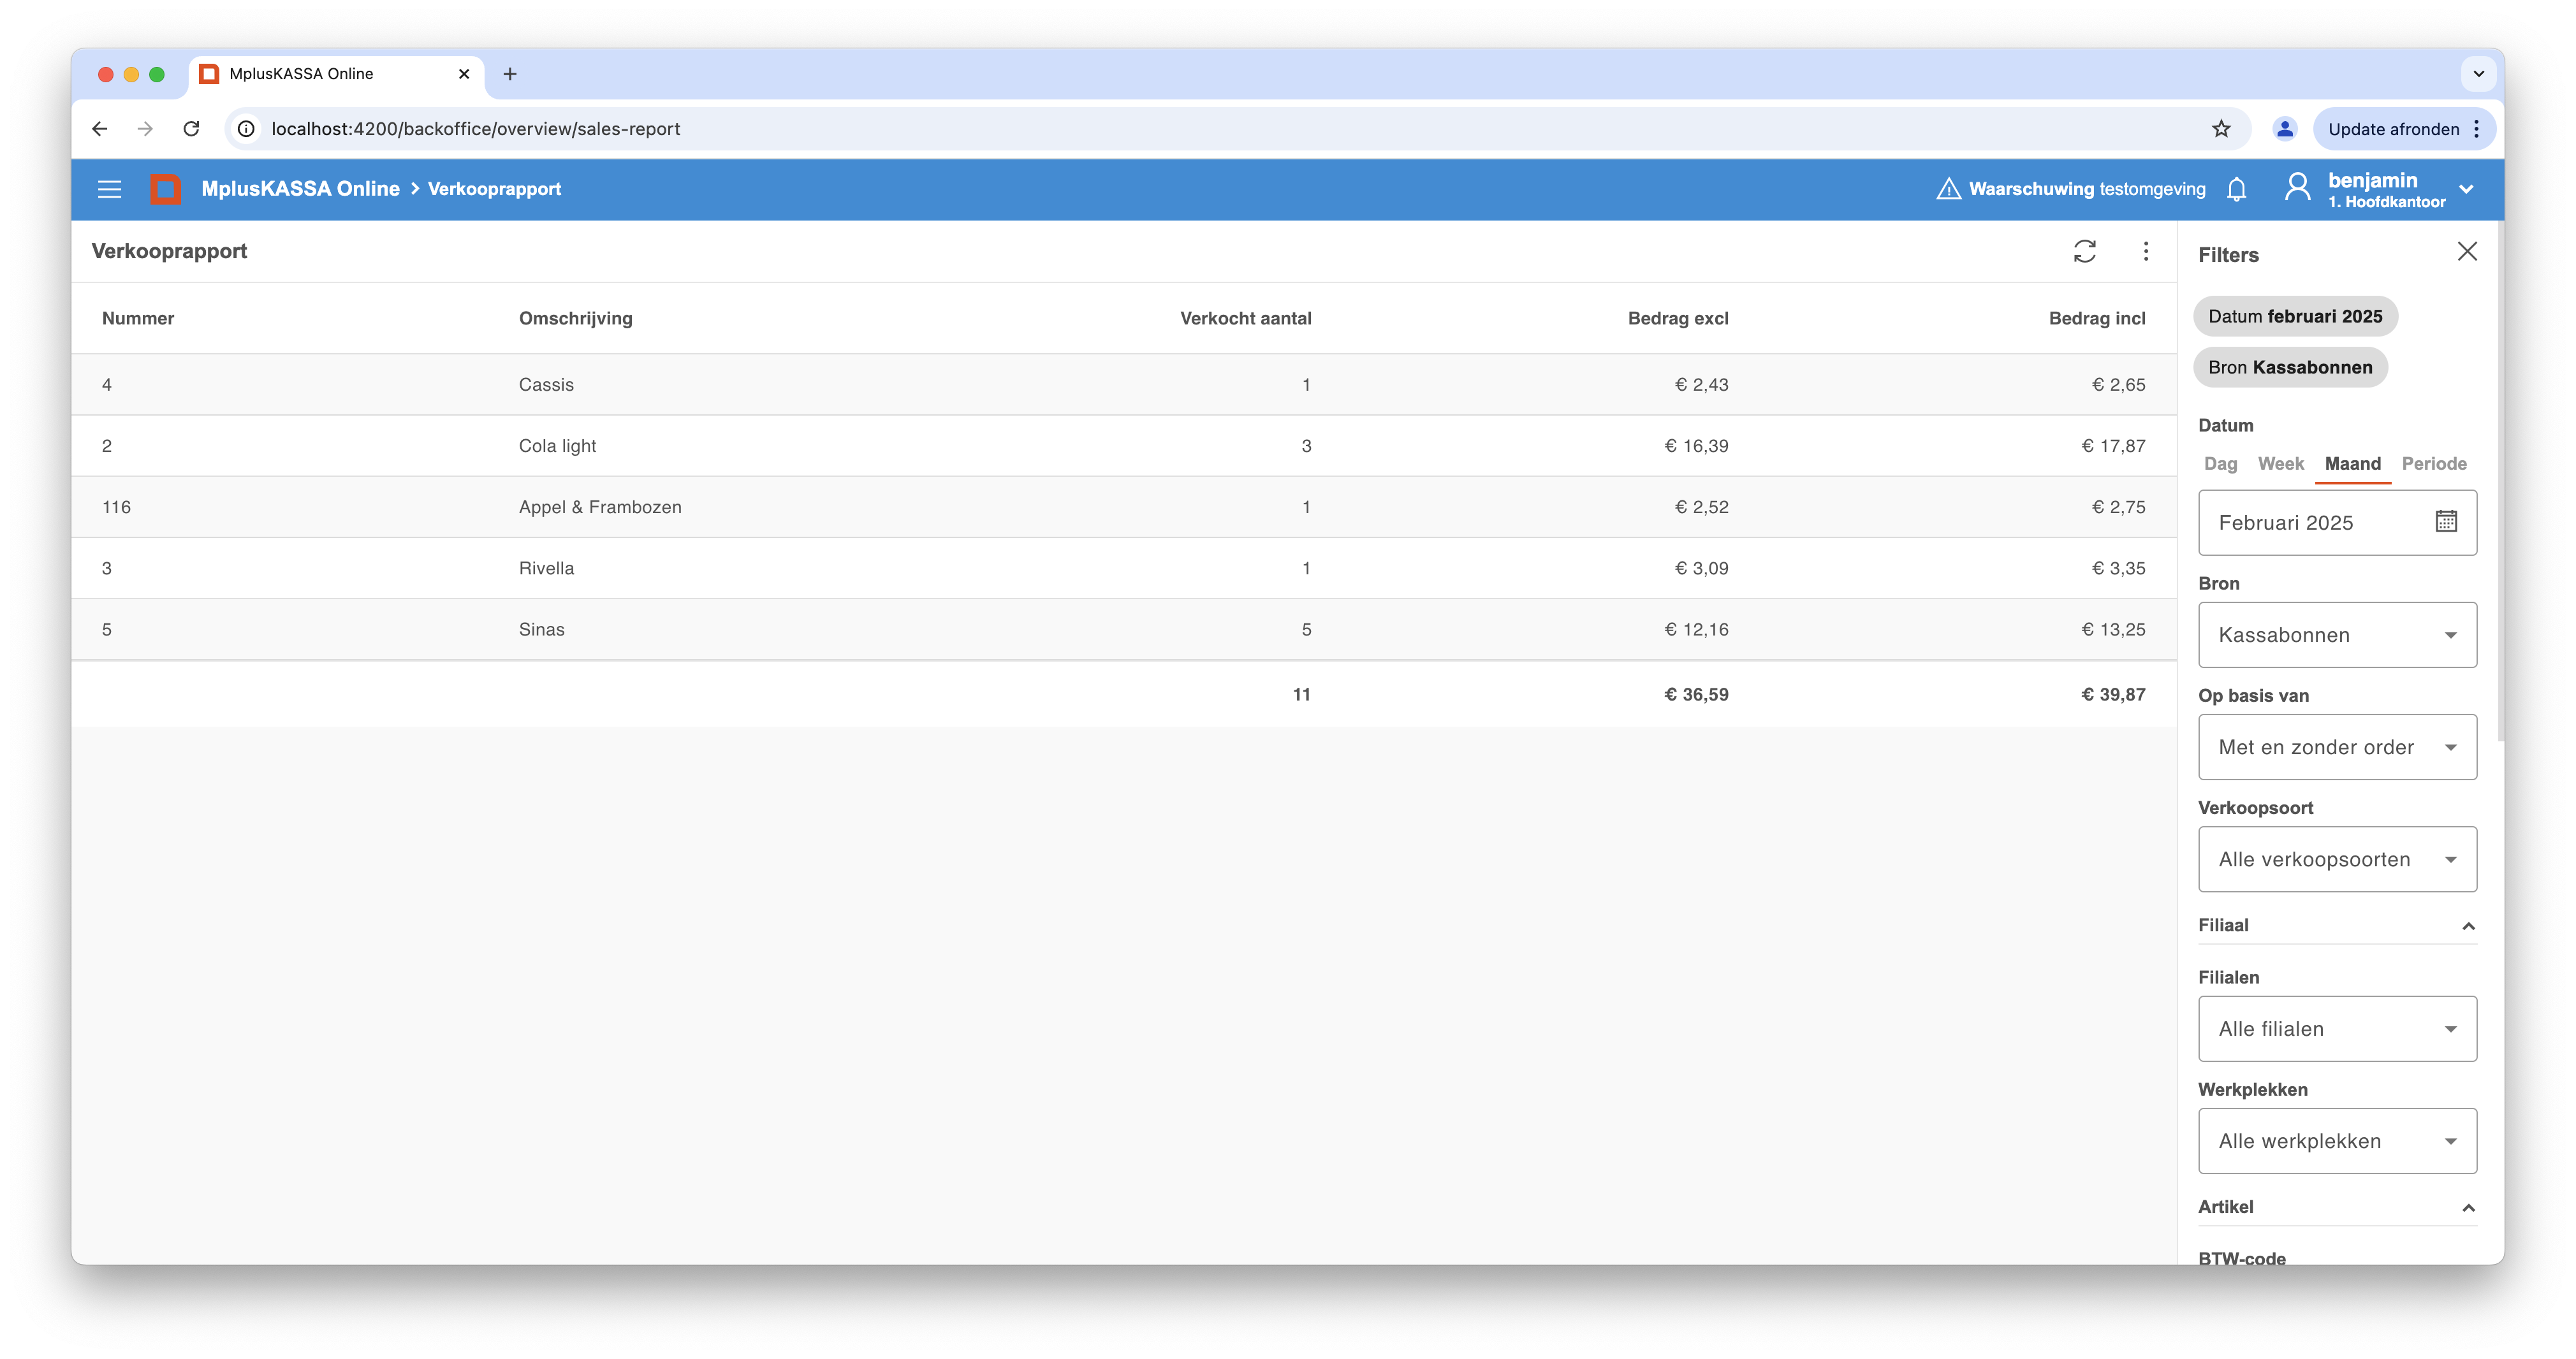This screenshot has width=2576, height=1359.
Task: Click the Bron Kassabonnen filter chip
Action: 2290,367
